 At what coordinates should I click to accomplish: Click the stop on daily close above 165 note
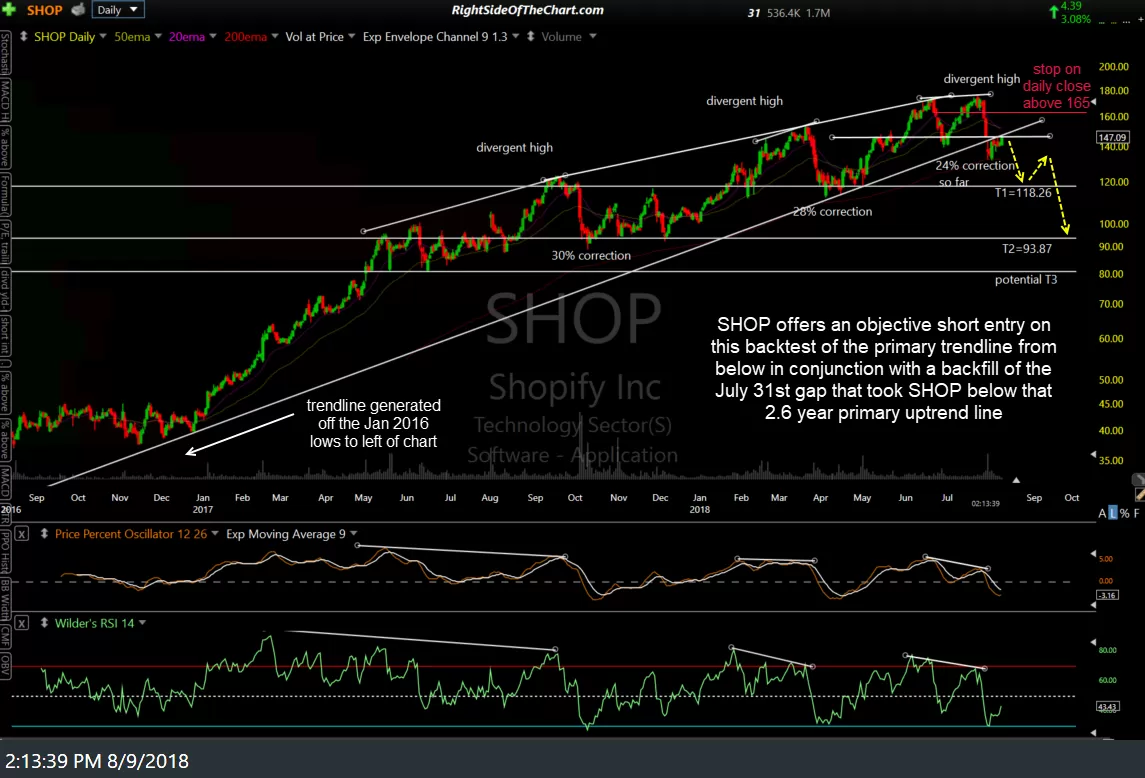coord(1056,86)
